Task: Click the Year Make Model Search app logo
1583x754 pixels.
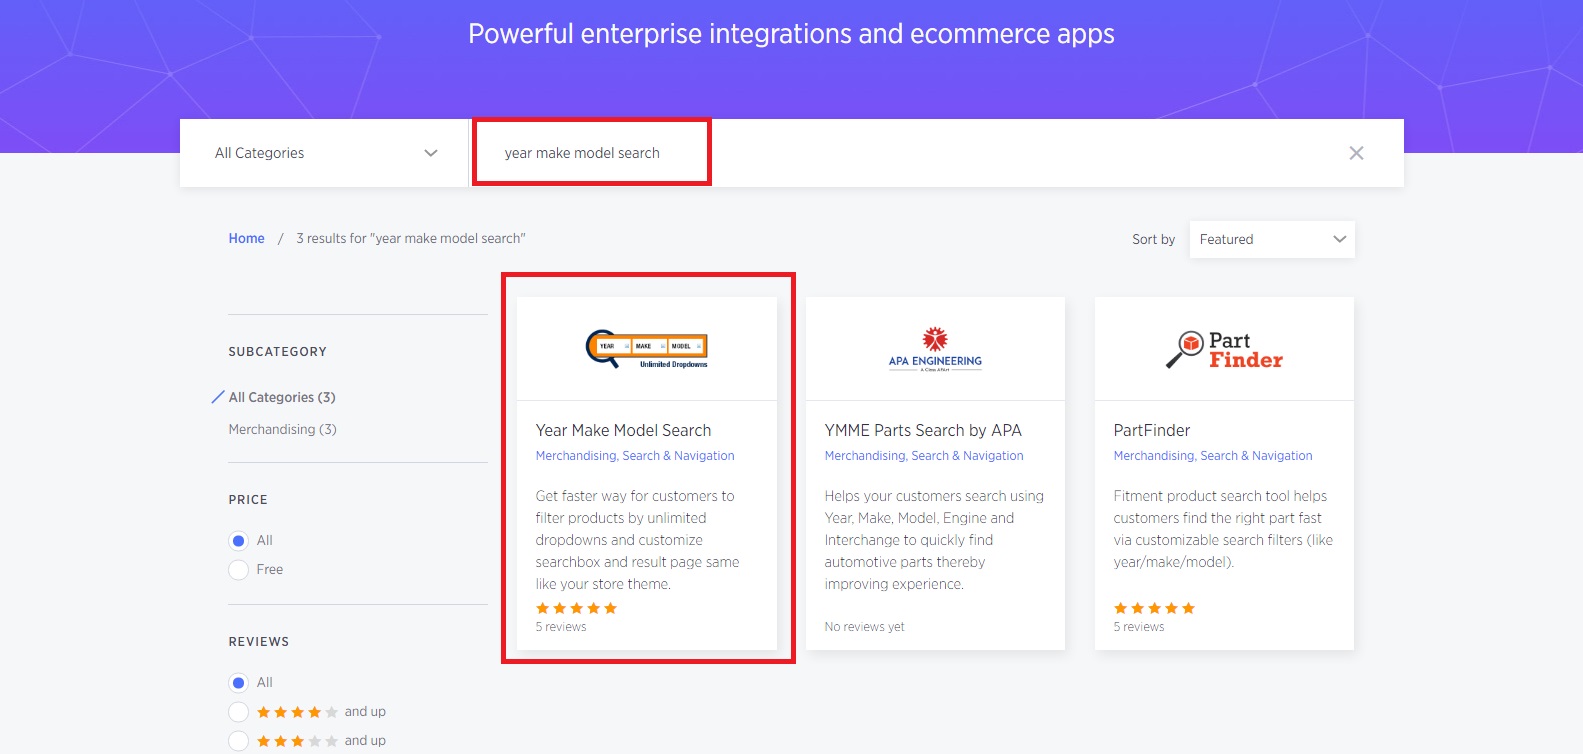Action: point(646,349)
